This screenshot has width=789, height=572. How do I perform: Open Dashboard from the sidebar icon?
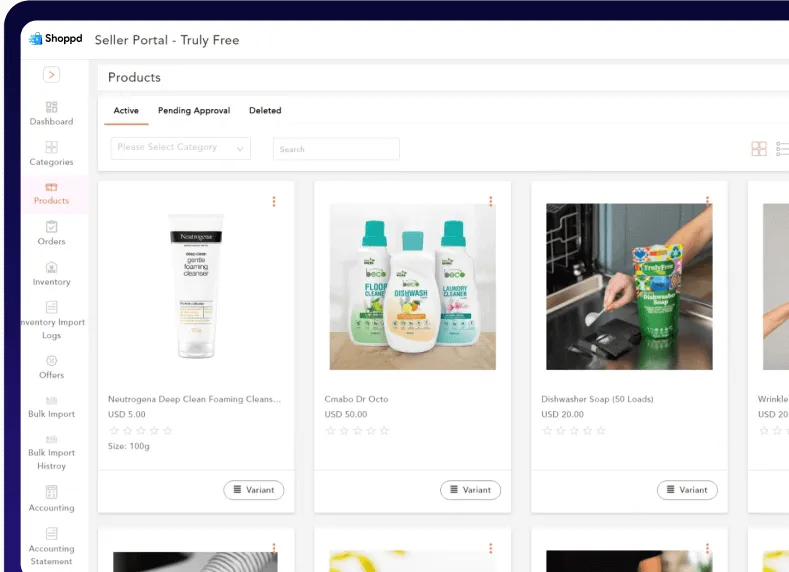tap(51, 107)
